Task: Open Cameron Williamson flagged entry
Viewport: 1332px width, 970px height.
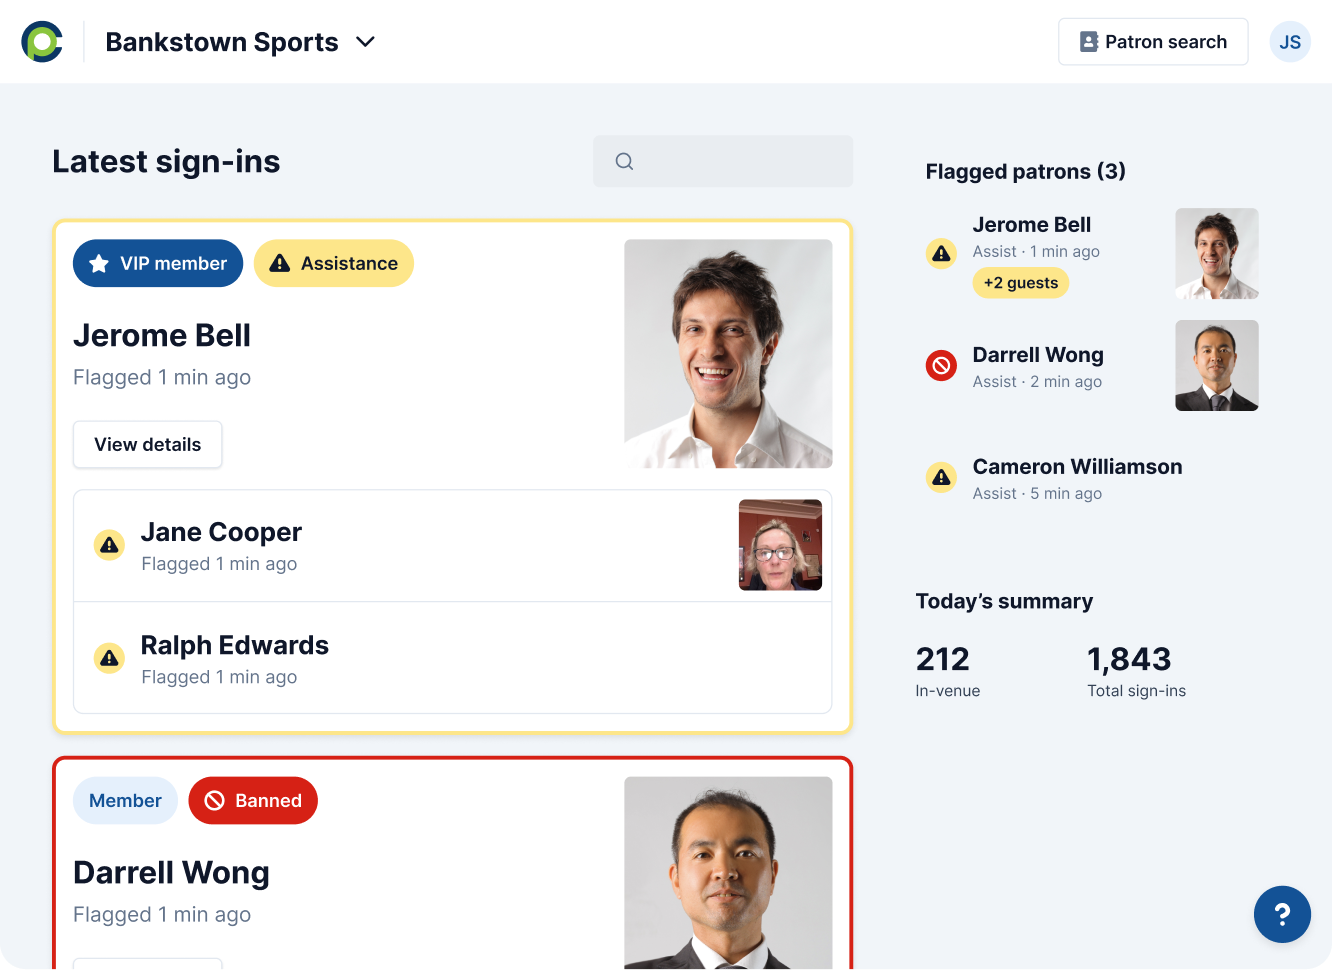Action: coord(1077,478)
